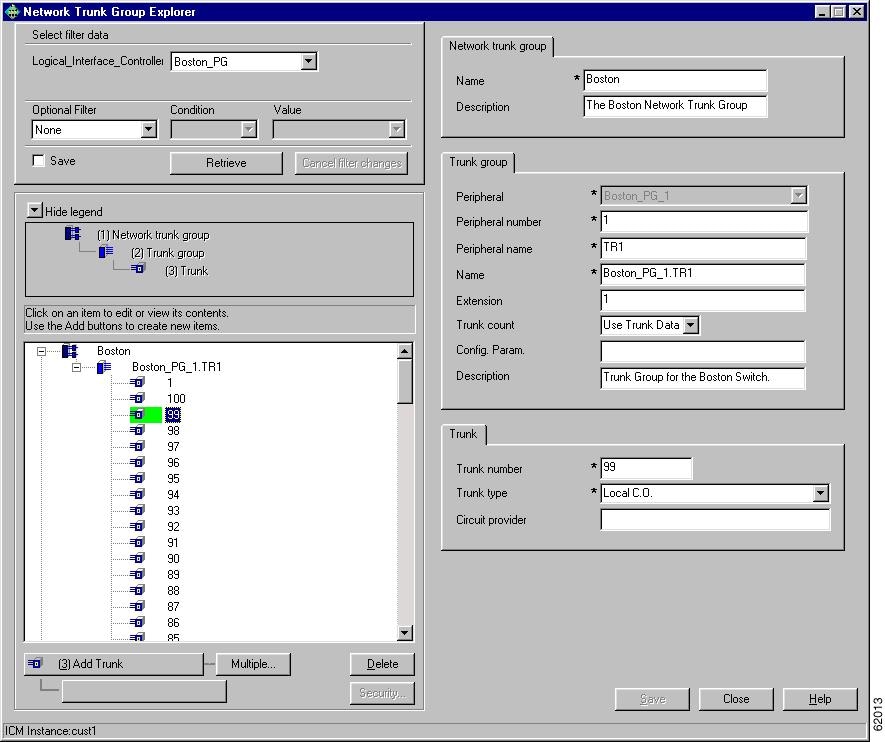This screenshot has height=742, width=885.
Task: Click trunk icon next to trunk 92
Action: tap(137, 526)
